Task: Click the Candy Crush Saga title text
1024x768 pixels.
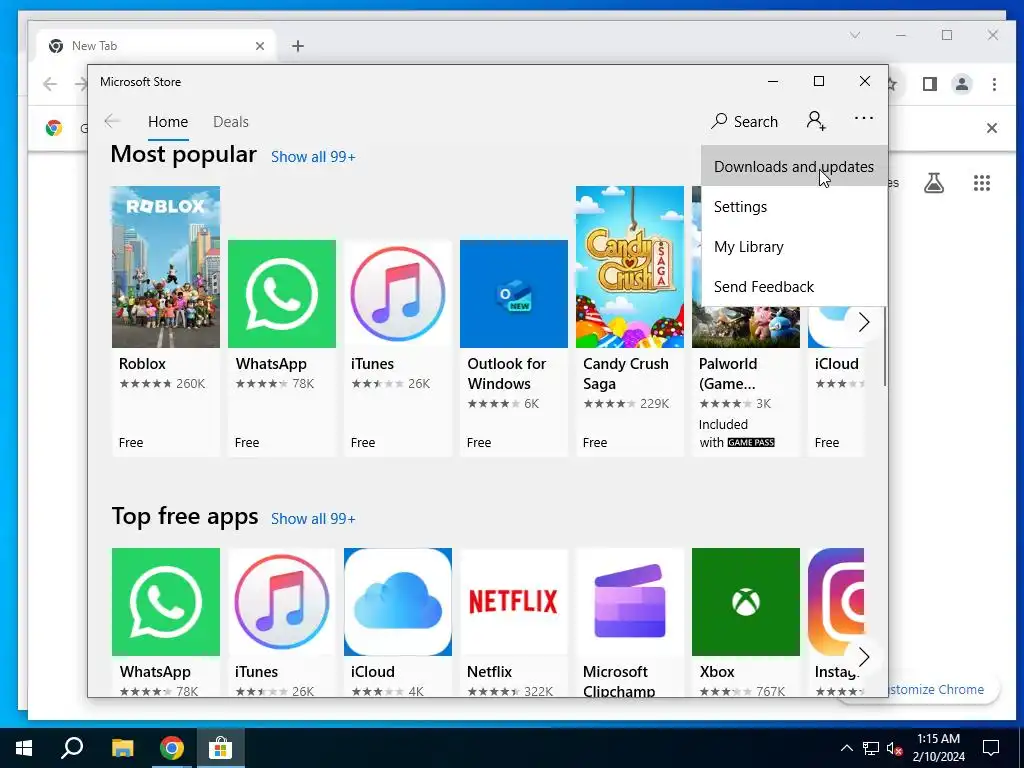Action: [x=626, y=374]
